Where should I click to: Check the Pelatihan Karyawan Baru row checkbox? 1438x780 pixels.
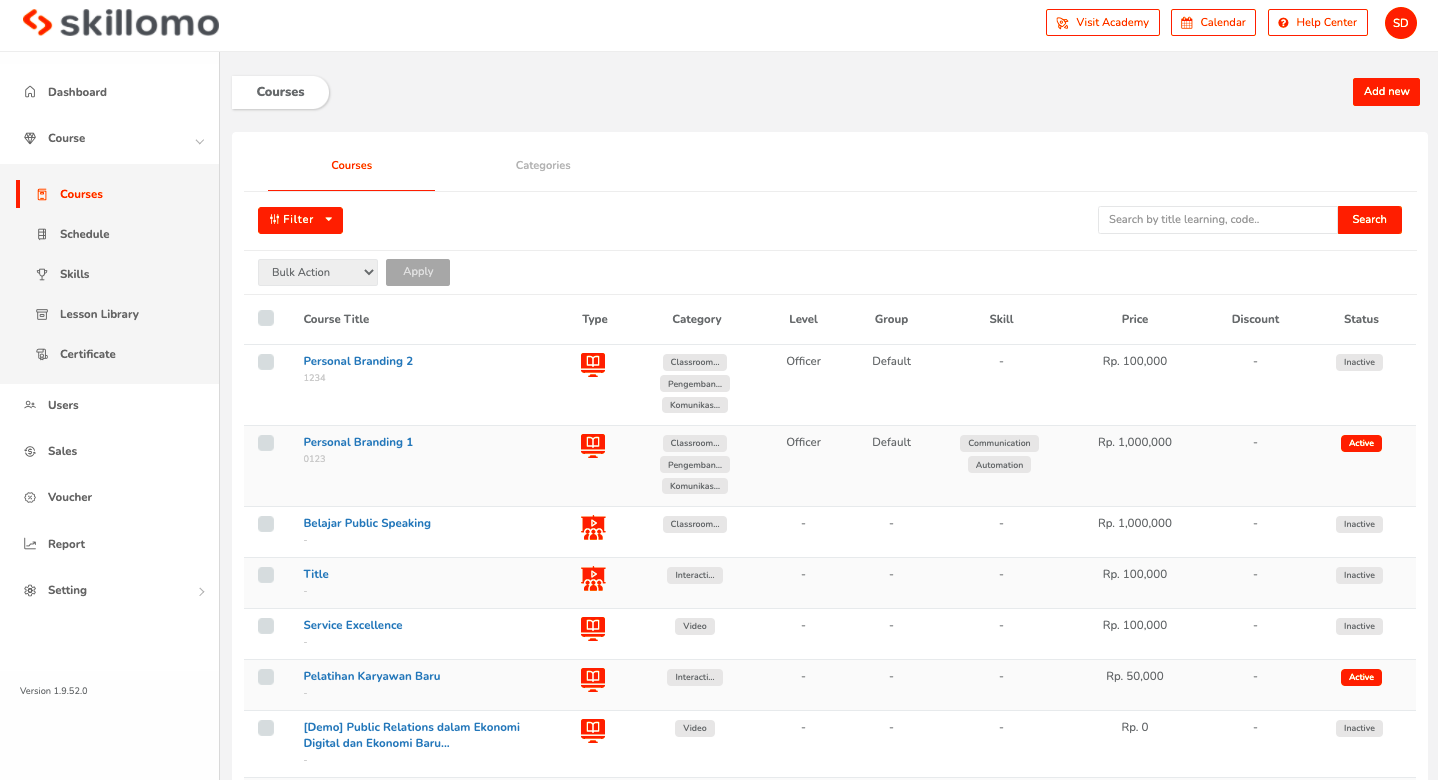click(x=266, y=677)
